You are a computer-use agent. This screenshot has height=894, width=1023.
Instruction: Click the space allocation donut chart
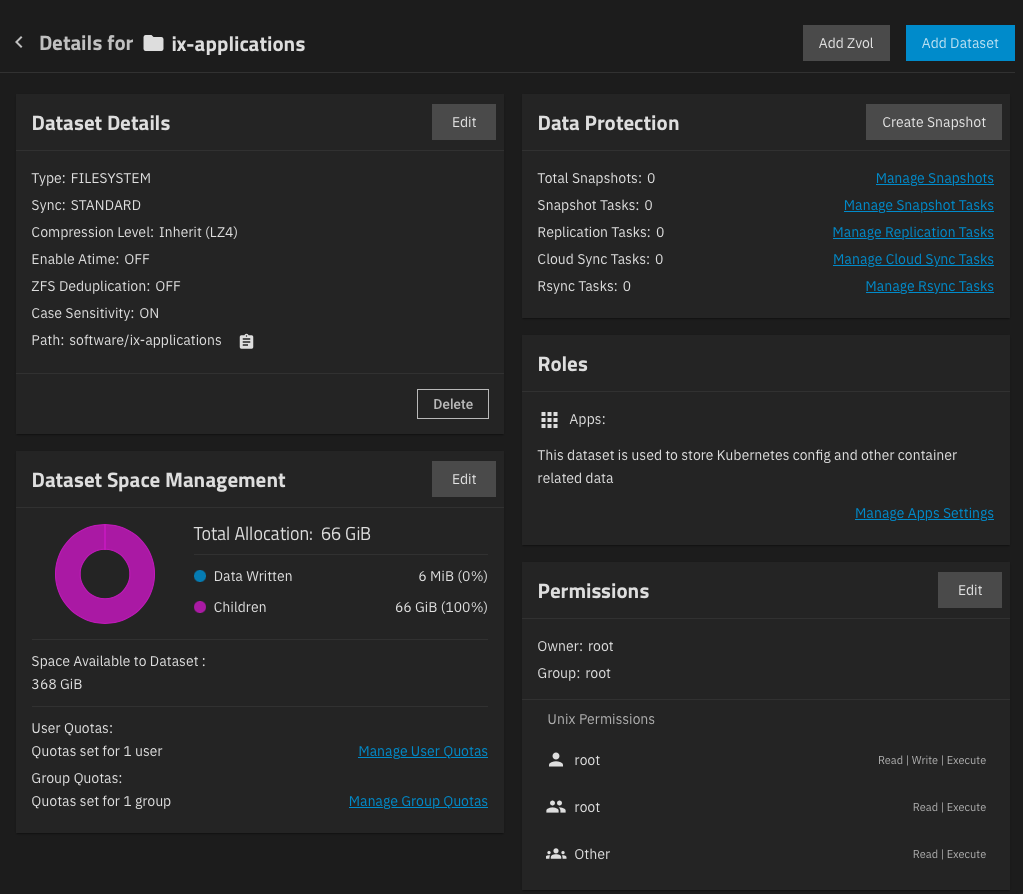(105, 574)
